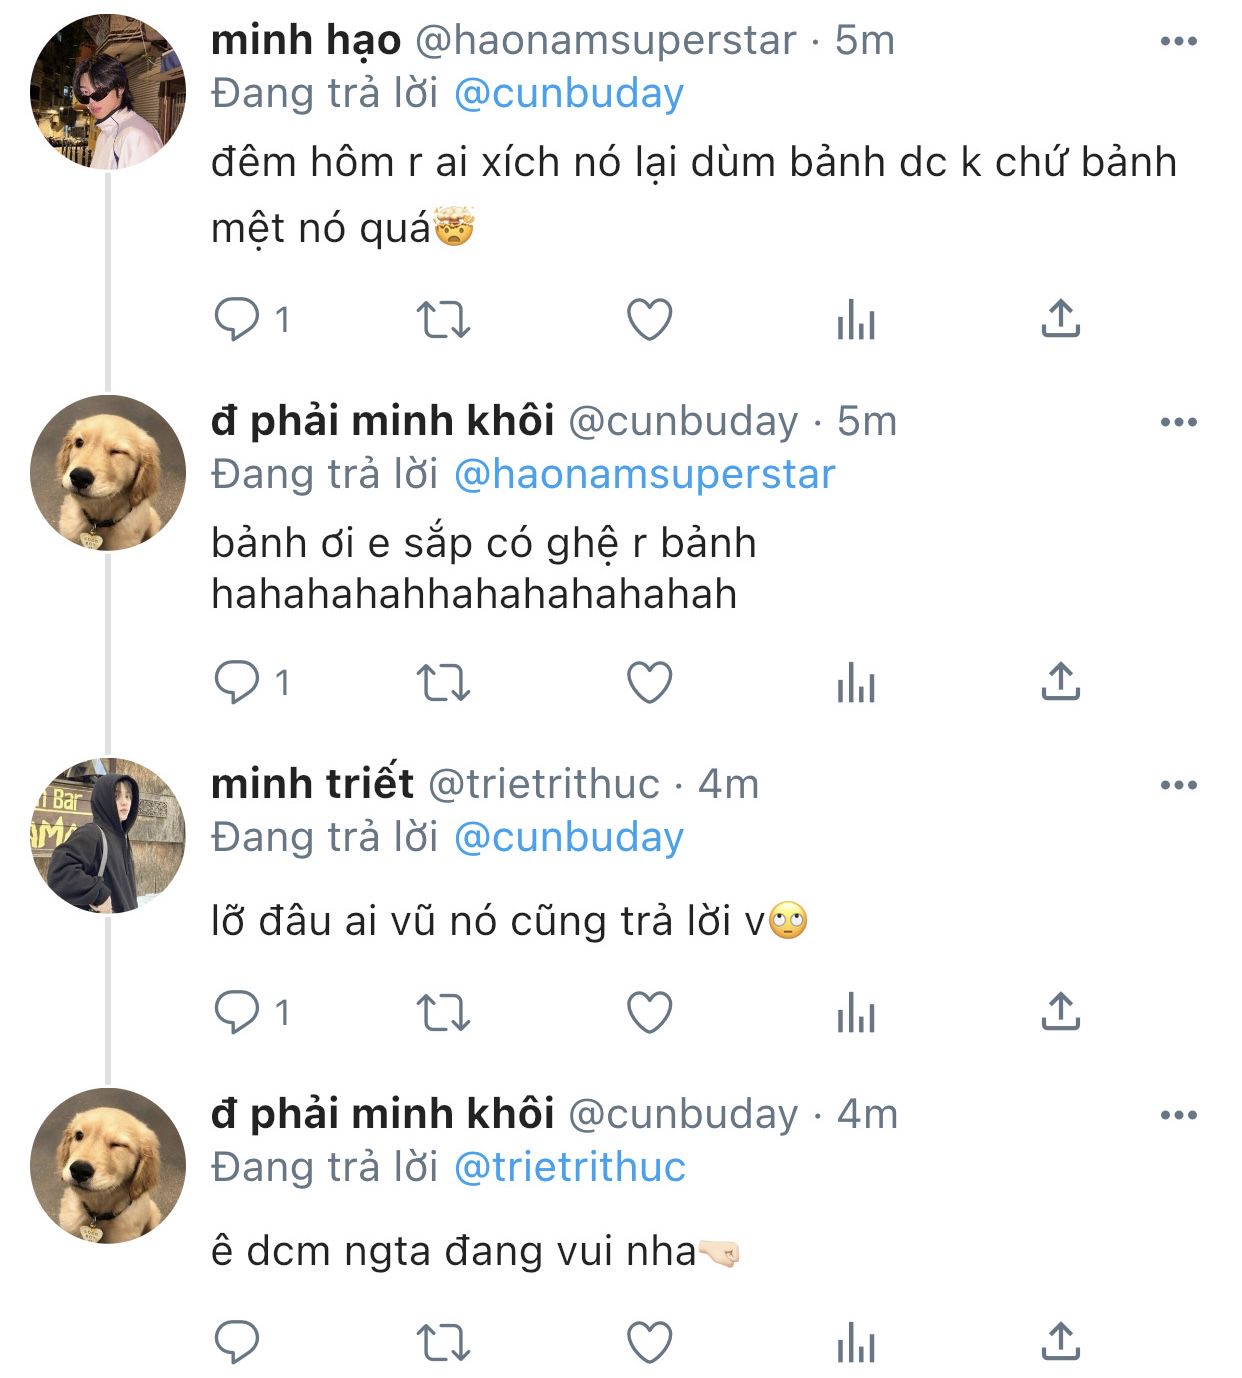1242x1378 pixels.
Task: Open the @trietrithuc mention link
Action: point(569,1167)
